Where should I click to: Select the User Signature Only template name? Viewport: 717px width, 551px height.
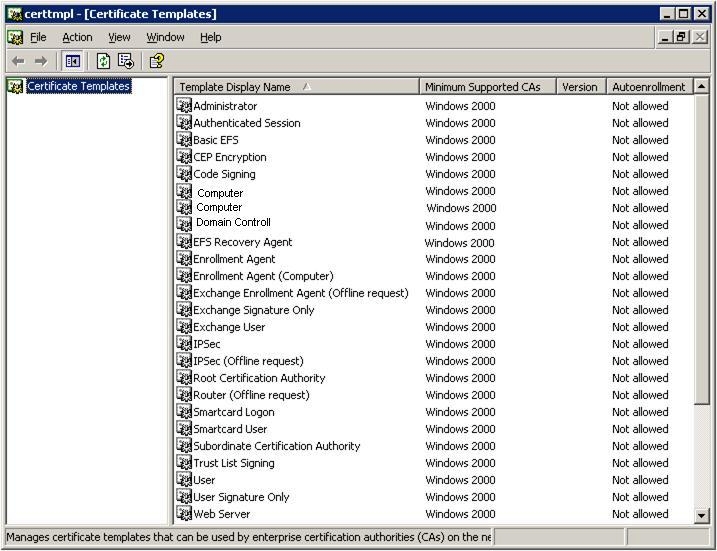pyautogui.click(x=241, y=497)
